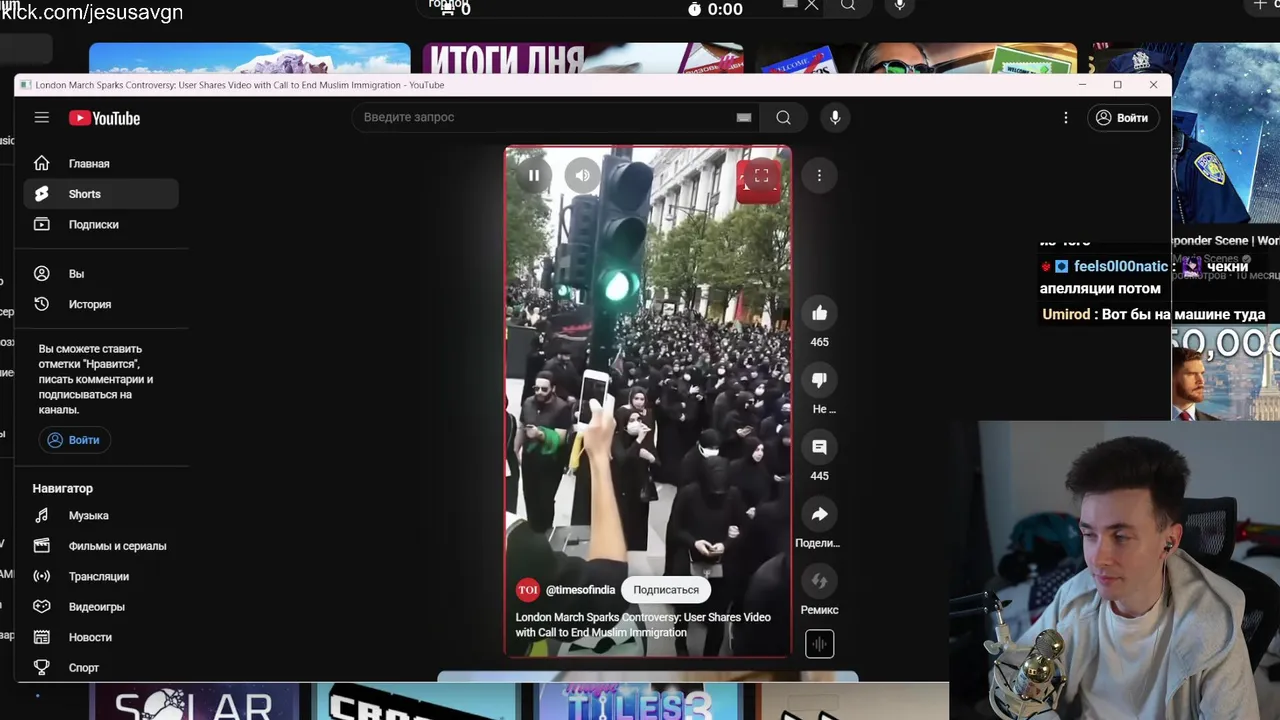Enter fullscreen for the Short

point(761,176)
